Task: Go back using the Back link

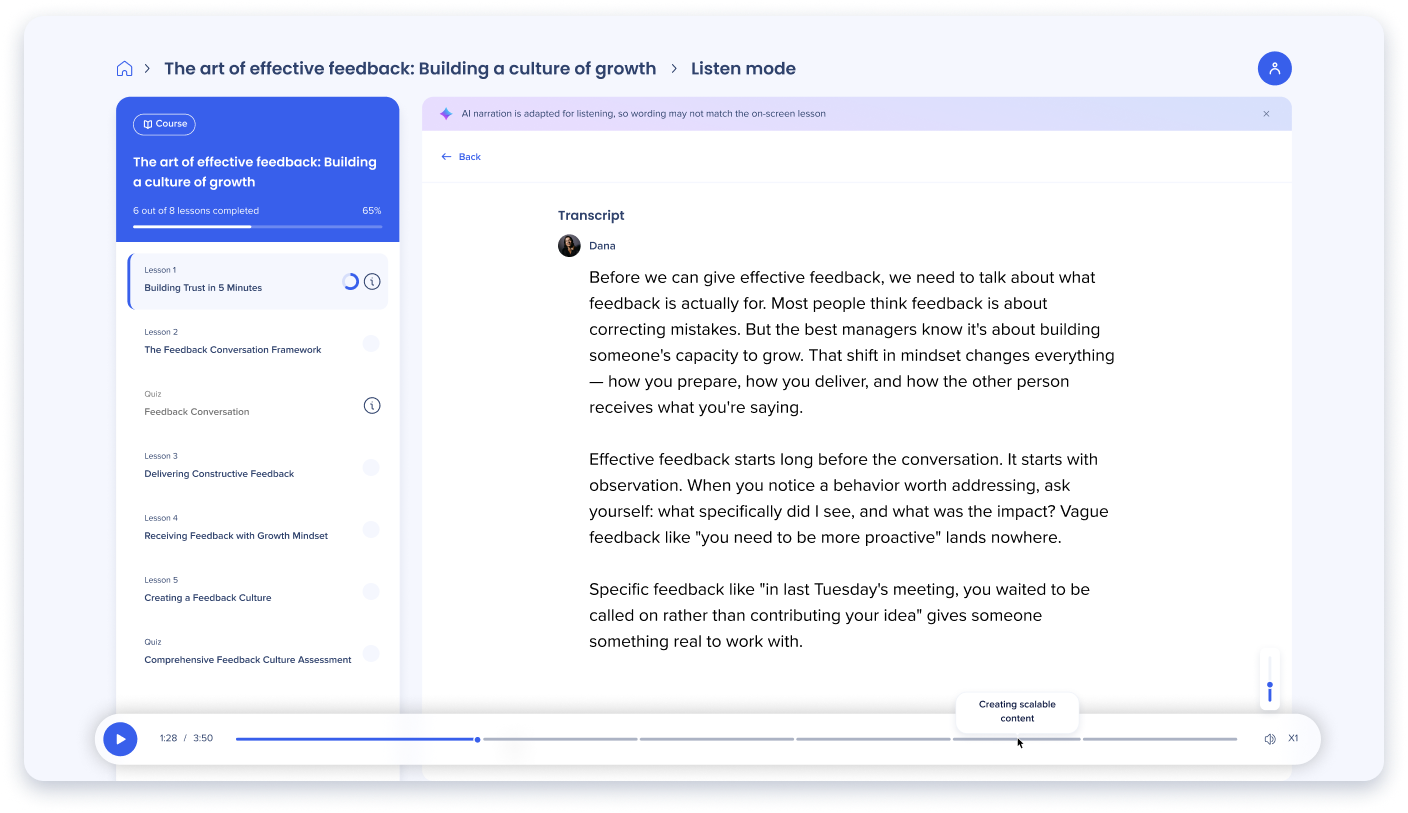Action: [461, 157]
